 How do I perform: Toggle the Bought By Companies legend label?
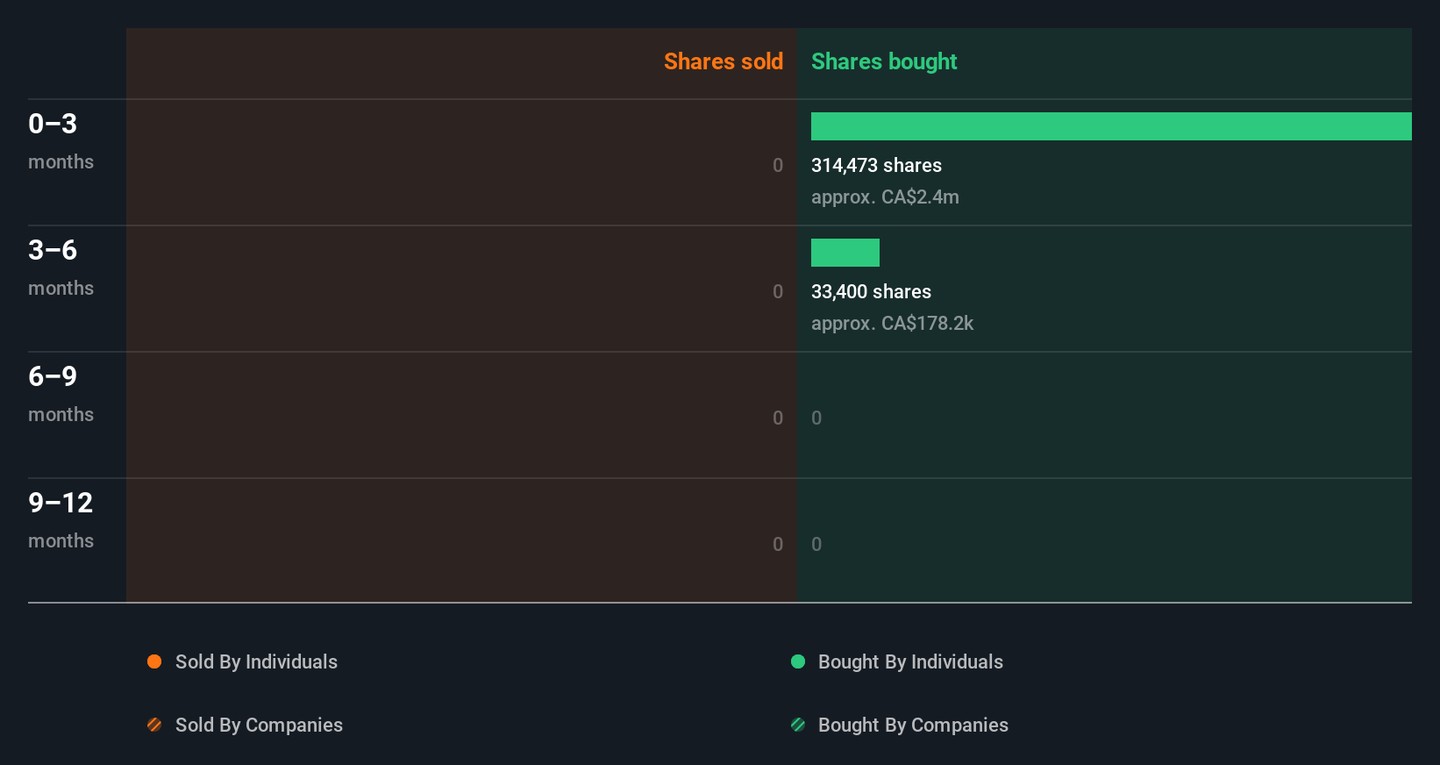pos(913,725)
